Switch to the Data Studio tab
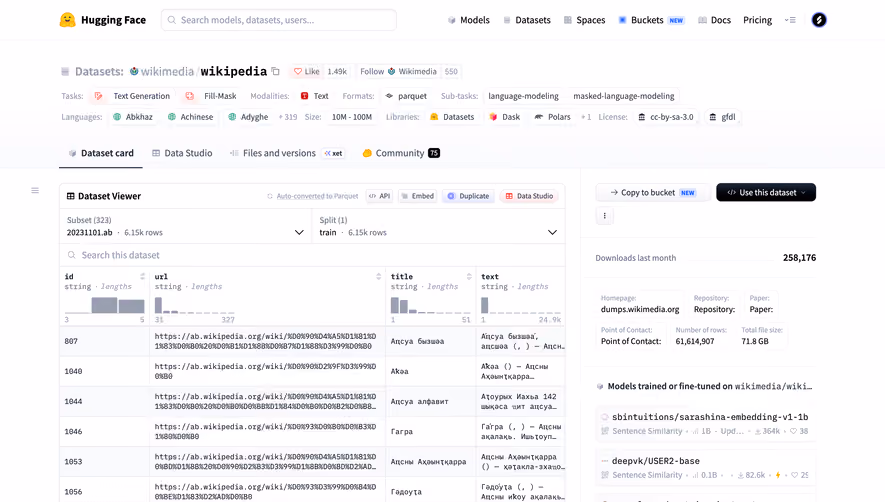 click(182, 153)
